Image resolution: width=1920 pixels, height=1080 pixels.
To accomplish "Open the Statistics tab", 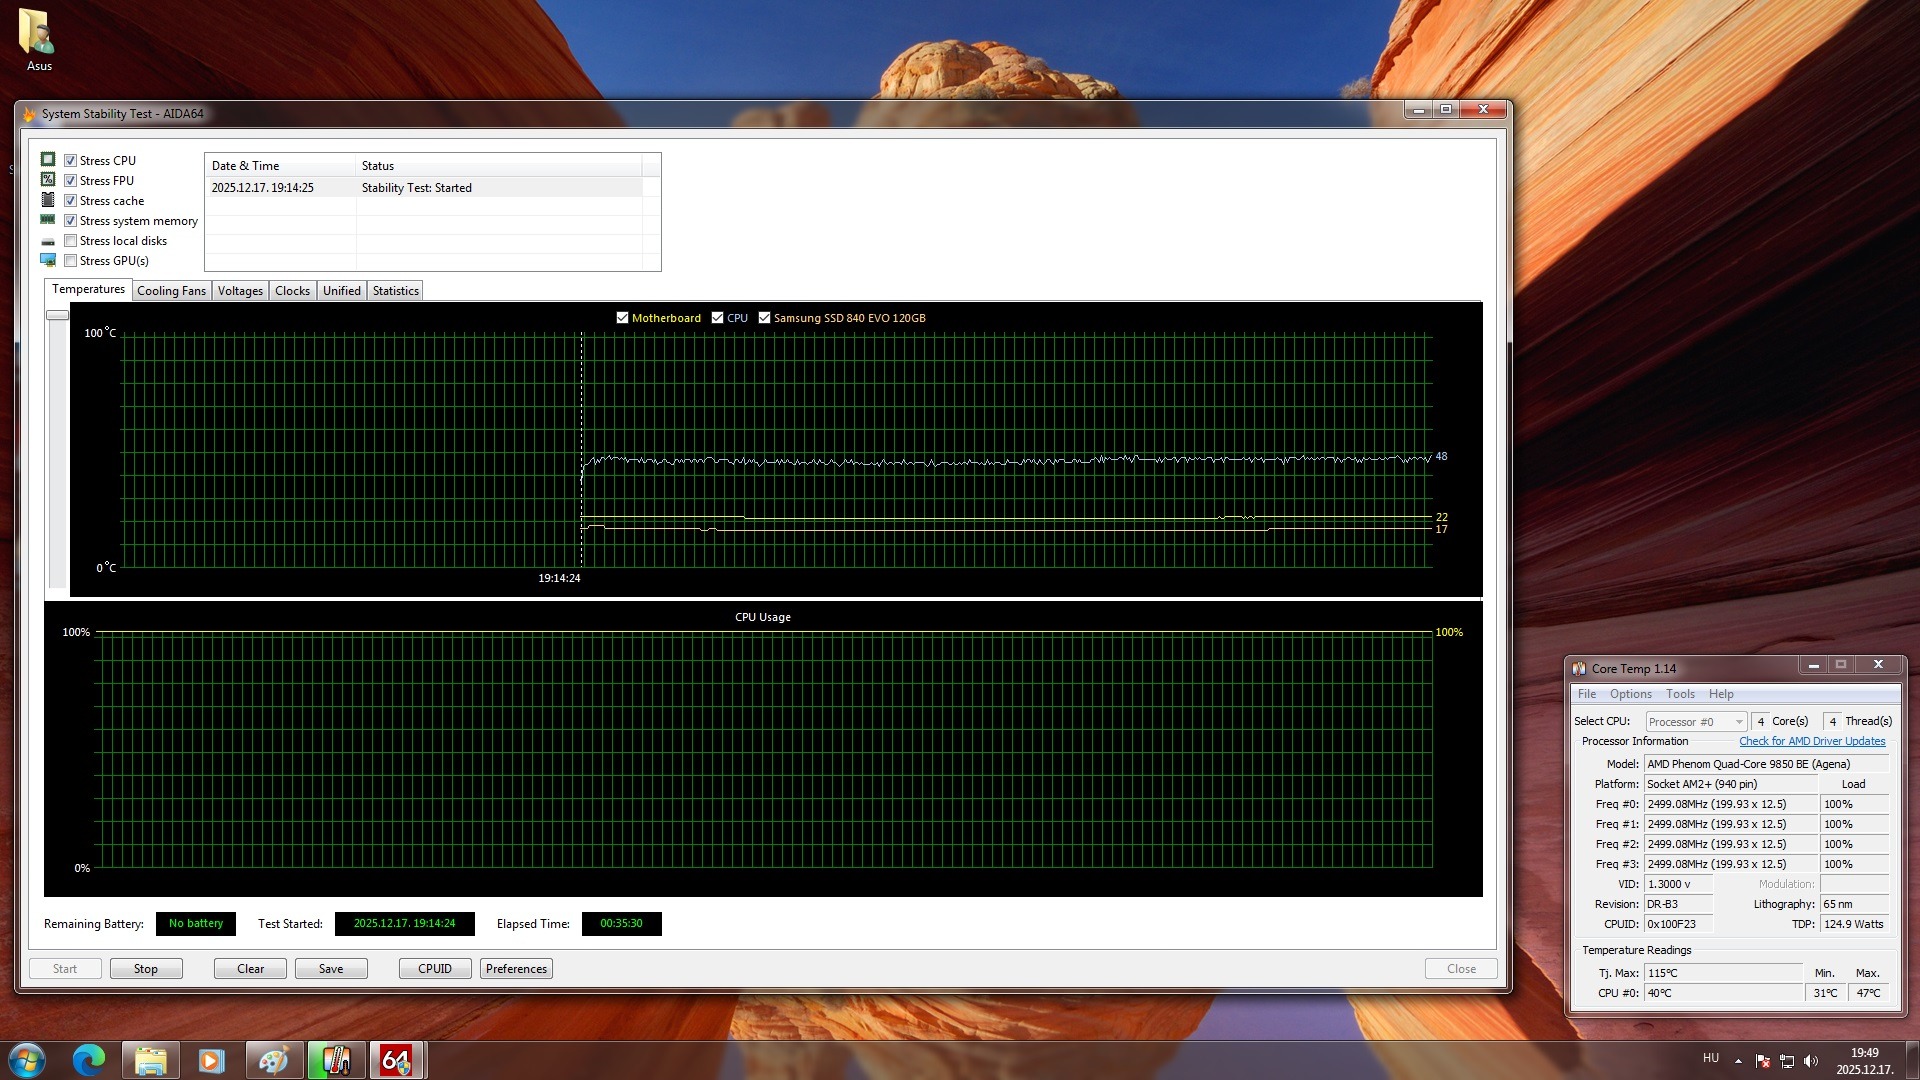I will pos(395,291).
